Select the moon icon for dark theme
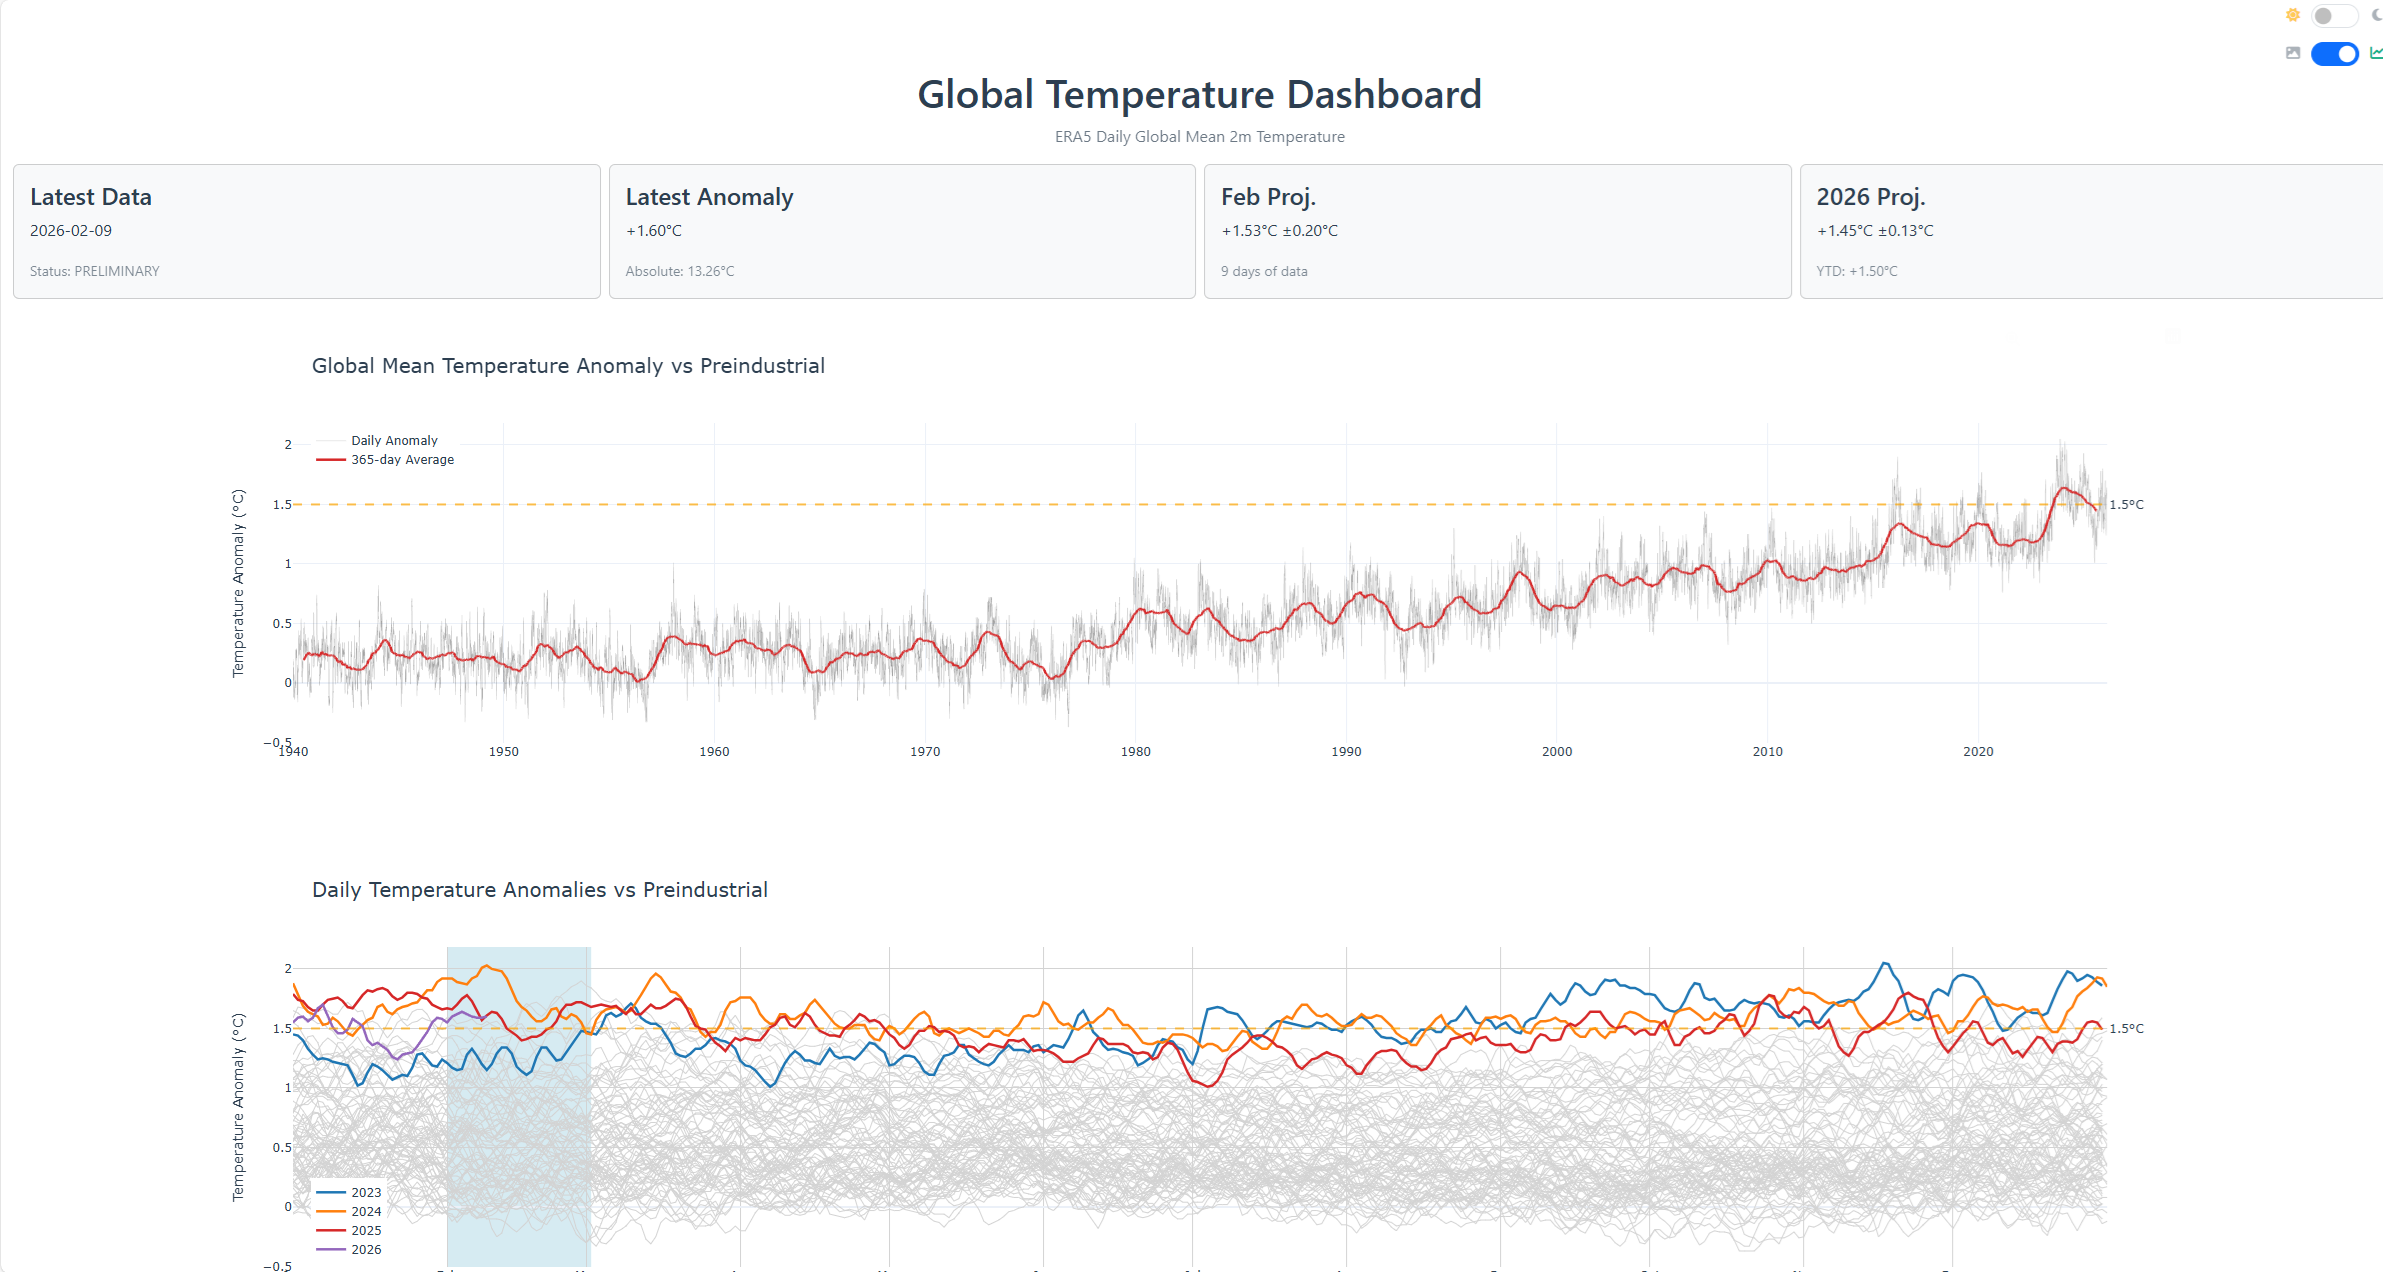 (x=2376, y=15)
